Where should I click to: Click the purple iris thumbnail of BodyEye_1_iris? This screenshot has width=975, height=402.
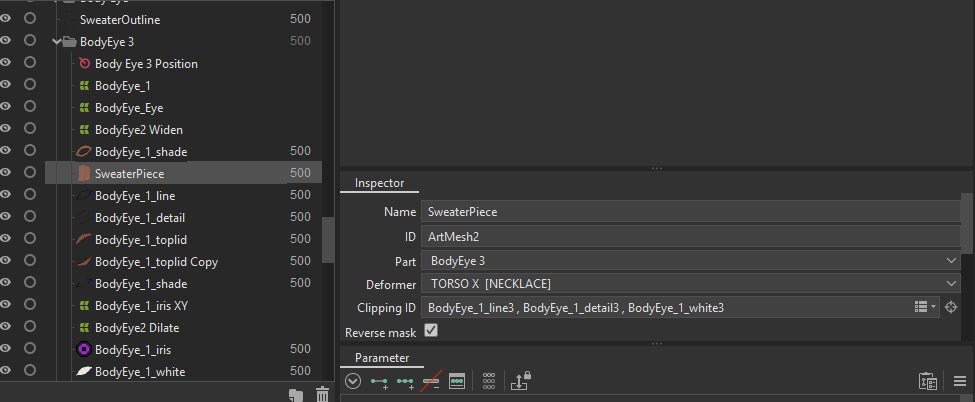coord(84,350)
